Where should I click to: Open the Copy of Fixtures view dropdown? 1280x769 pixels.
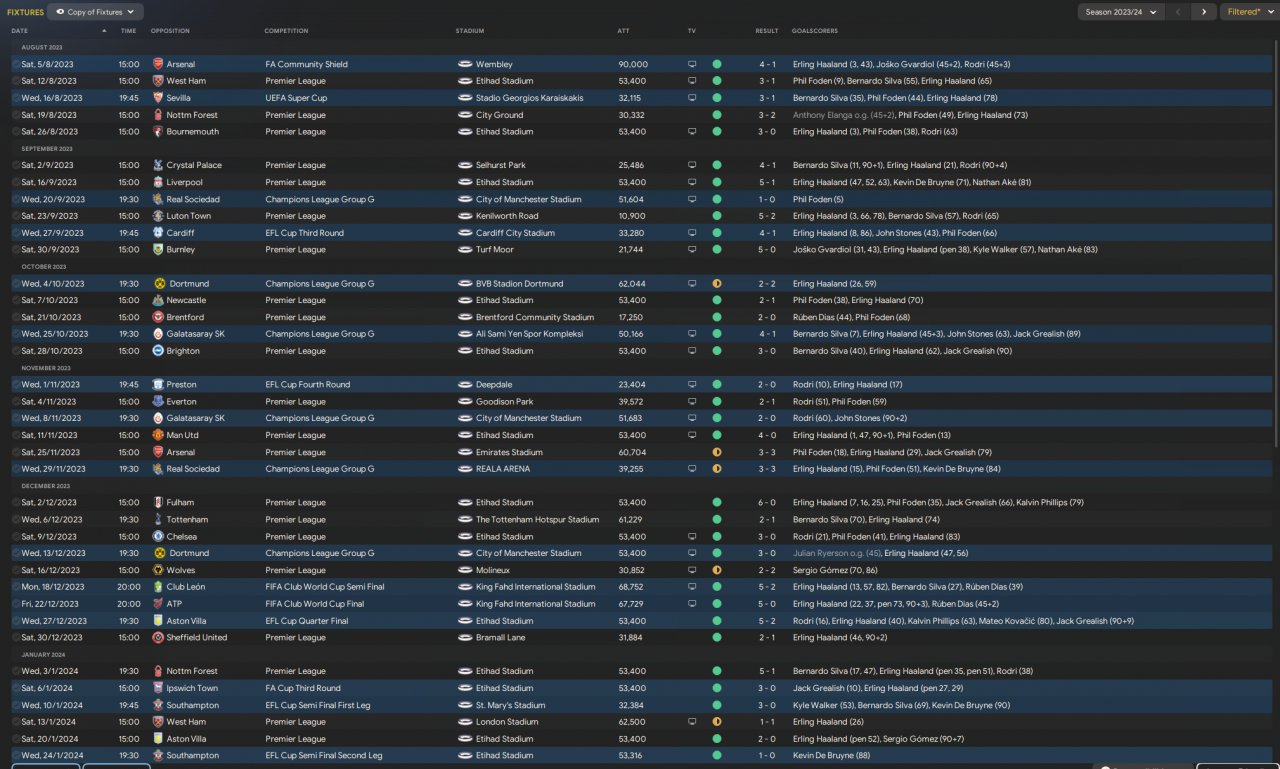pos(96,12)
